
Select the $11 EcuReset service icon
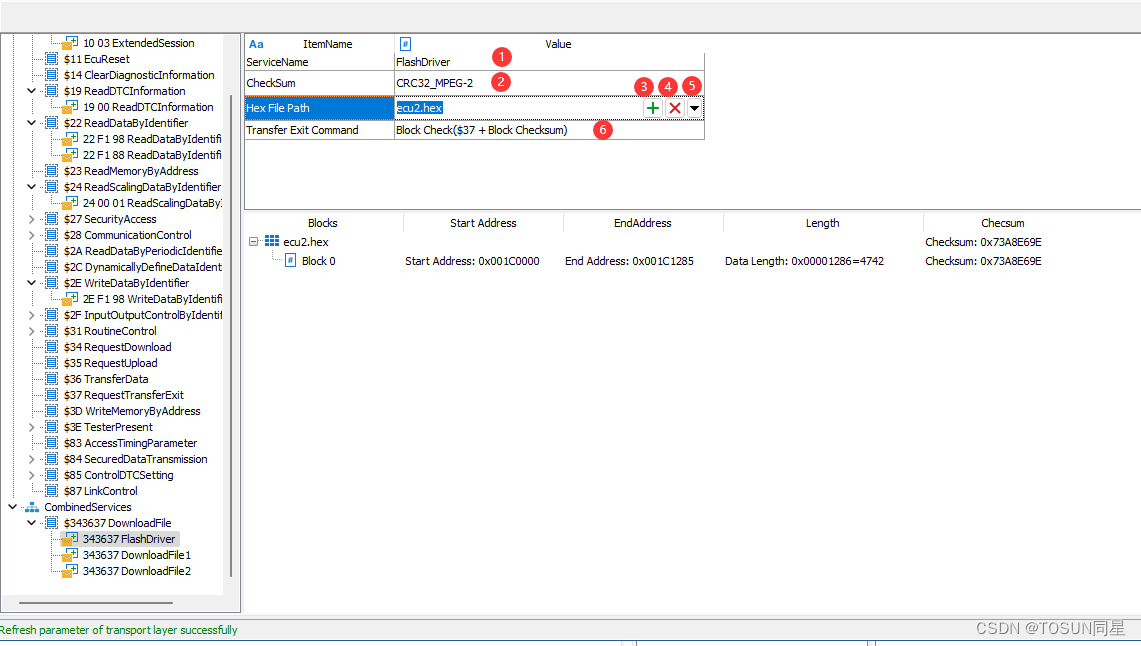(52, 59)
